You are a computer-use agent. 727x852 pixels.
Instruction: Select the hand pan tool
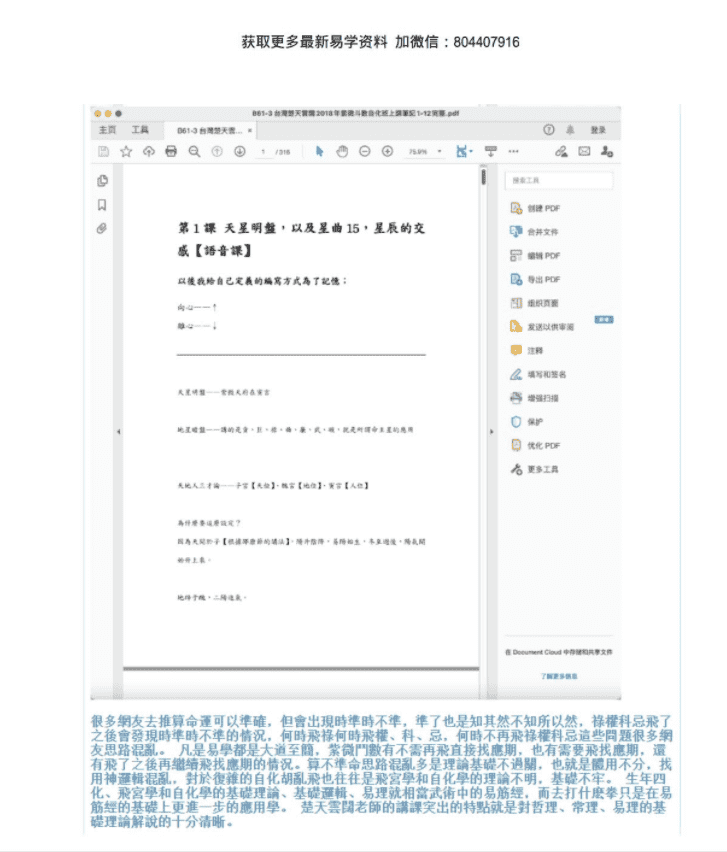tap(341, 151)
